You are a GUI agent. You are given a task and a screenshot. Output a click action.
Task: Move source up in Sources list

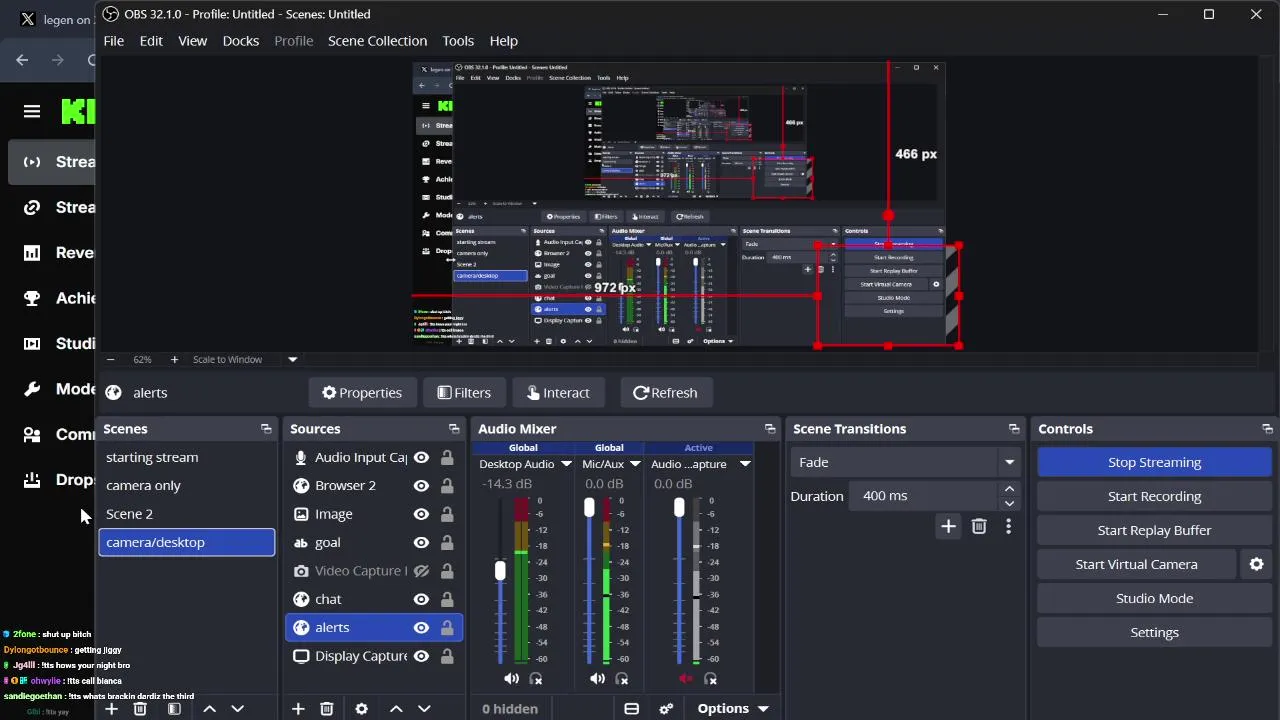[396, 708]
